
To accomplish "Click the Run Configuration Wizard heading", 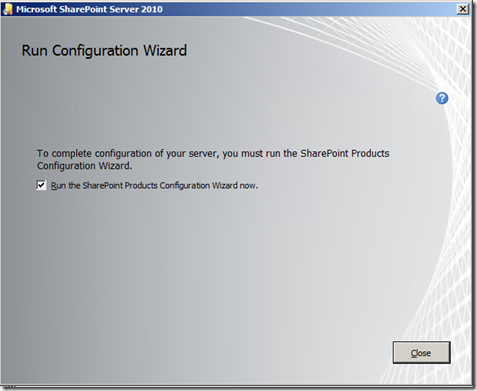I will pyautogui.click(x=104, y=51).
